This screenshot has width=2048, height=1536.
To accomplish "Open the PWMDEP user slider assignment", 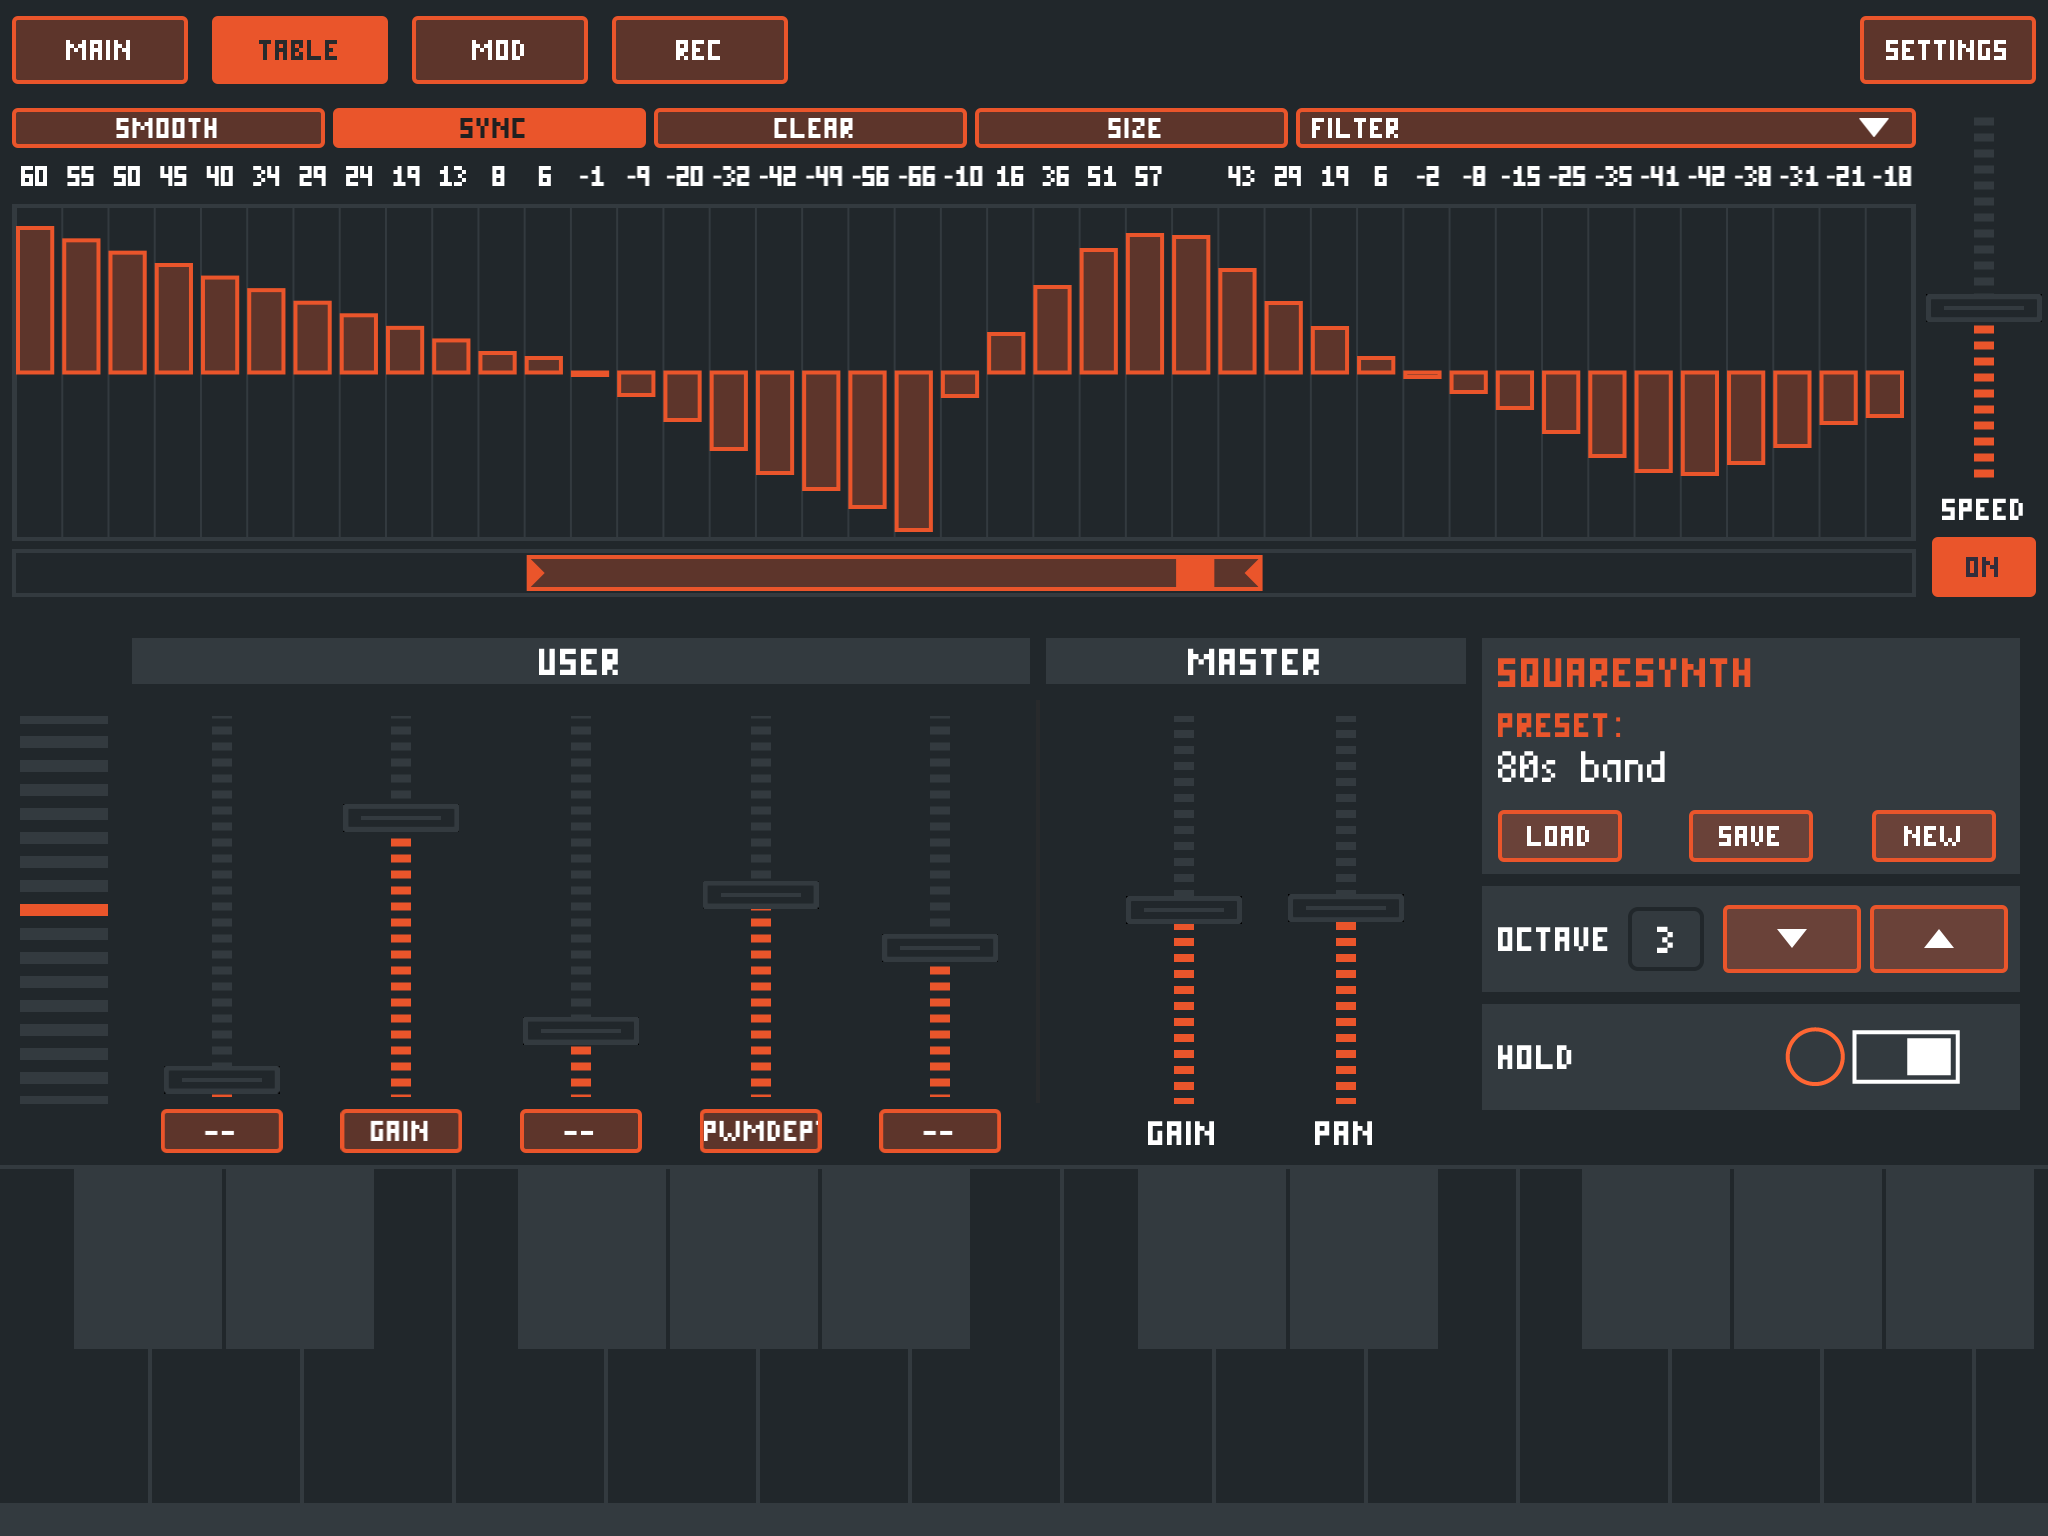I will (760, 1131).
